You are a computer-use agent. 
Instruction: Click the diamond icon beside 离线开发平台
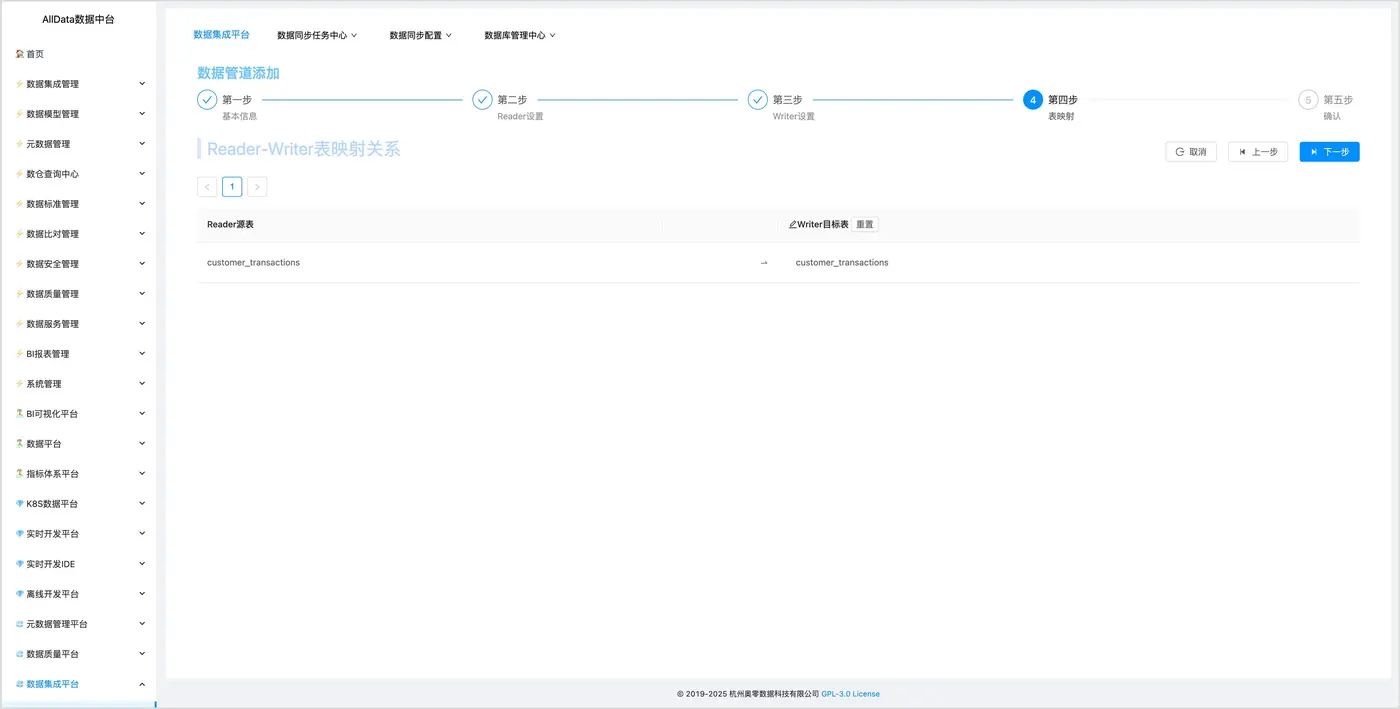point(20,594)
